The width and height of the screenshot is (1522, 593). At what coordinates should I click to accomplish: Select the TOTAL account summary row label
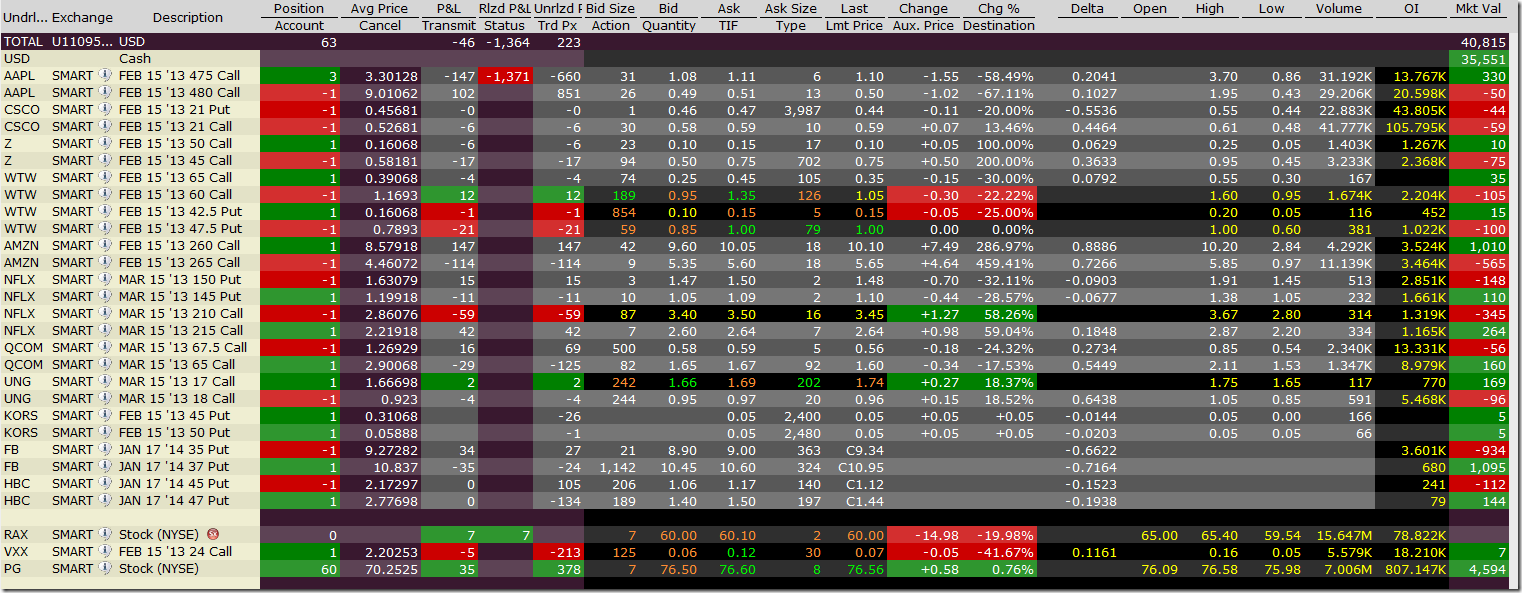pyautogui.click(x=24, y=42)
